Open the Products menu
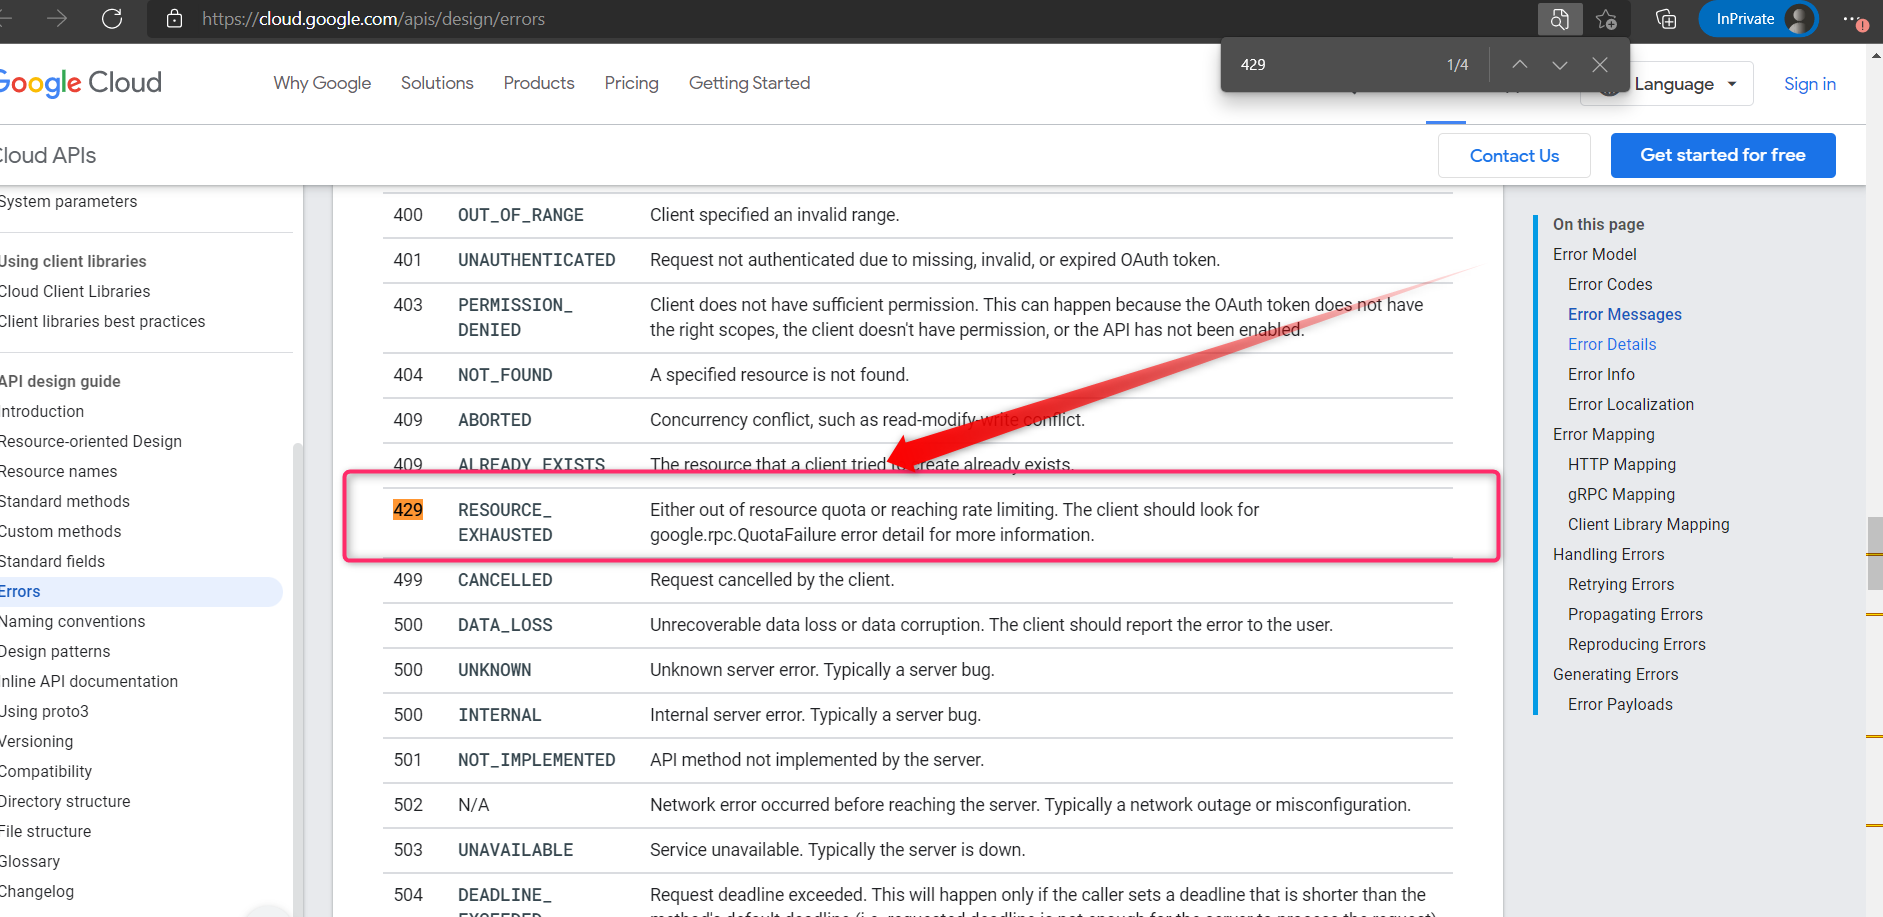Screen dimensions: 1883x917 (538, 83)
